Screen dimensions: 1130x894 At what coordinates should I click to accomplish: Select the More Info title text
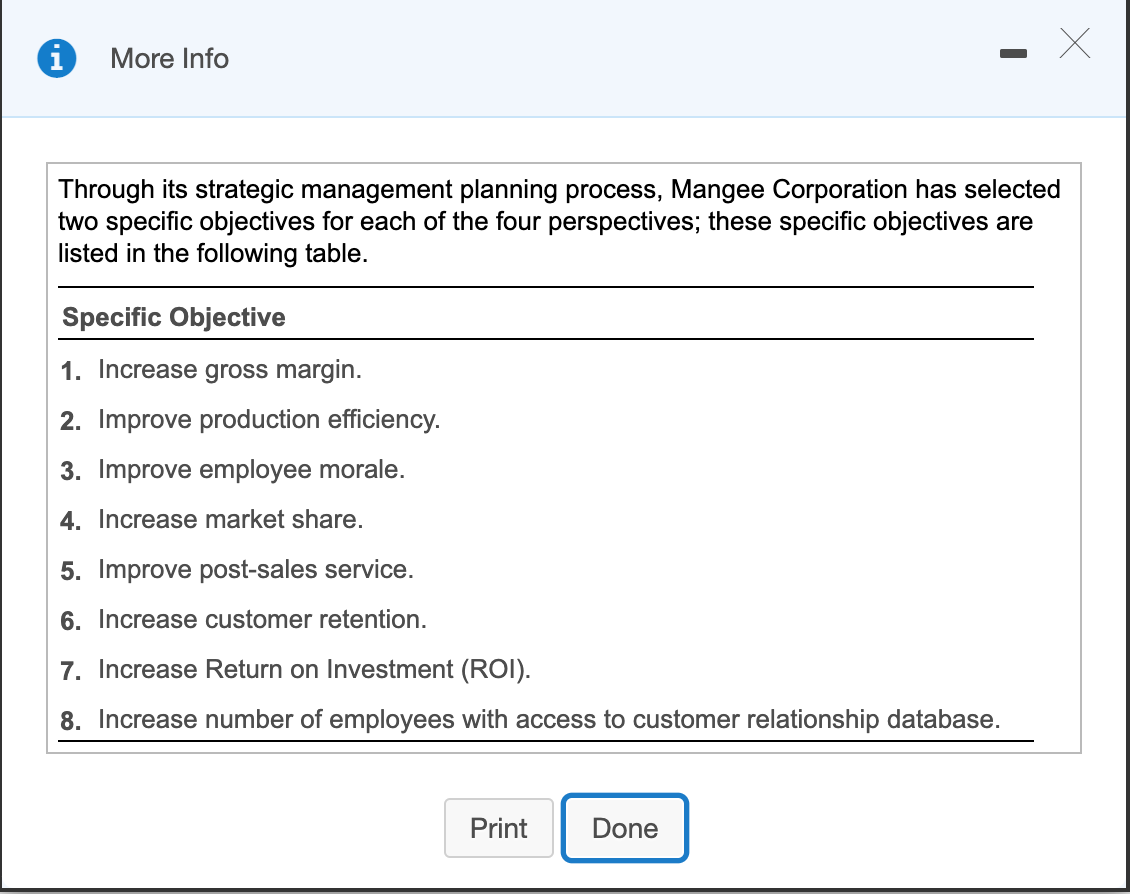[x=168, y=59]
